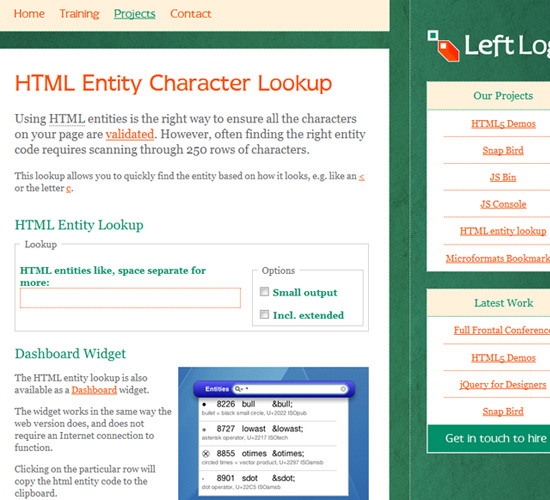Follow the 'validated' link in the intro

point(129,134)
